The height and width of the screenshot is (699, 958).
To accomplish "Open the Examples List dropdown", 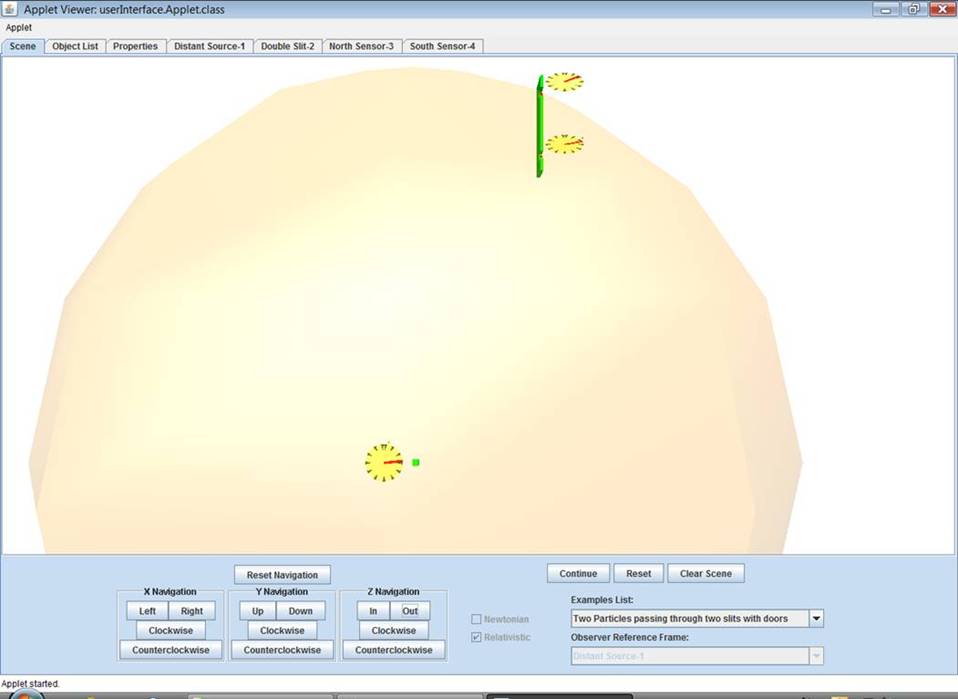I will 690,617.
